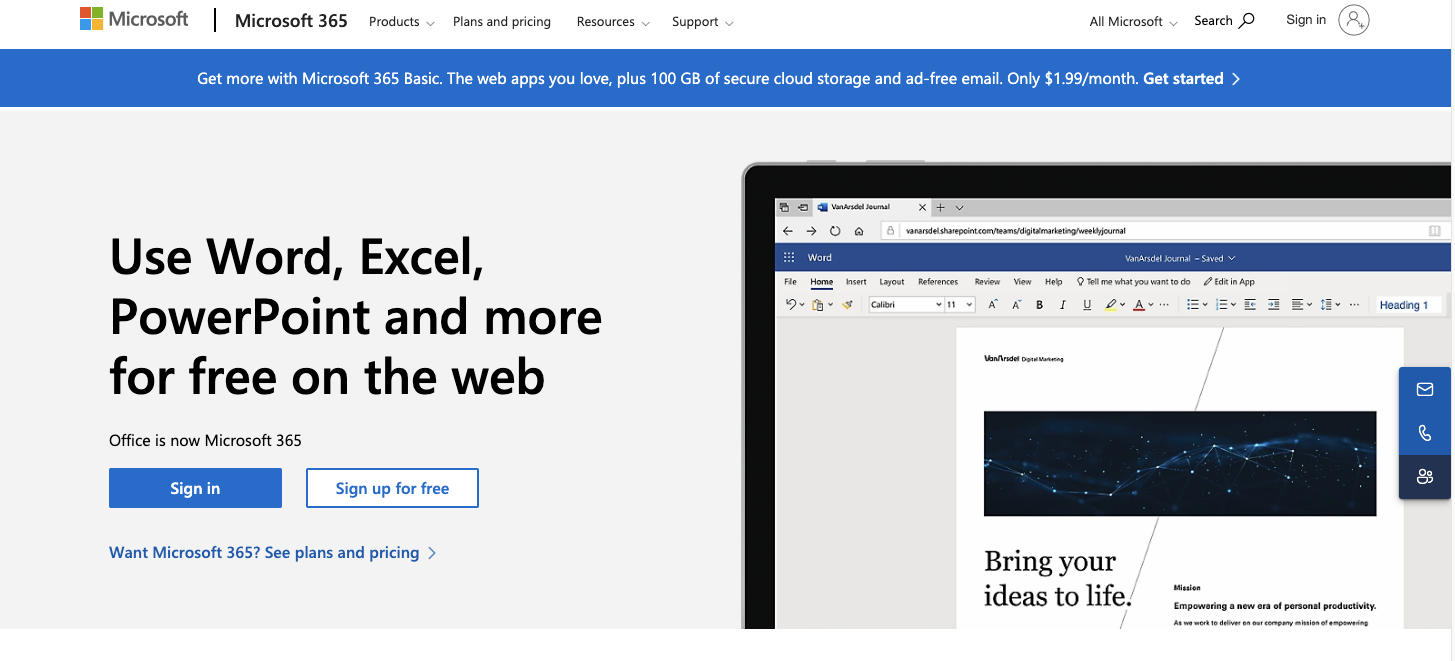Click the Paste clipboard icon in Word image

click(x=818, y=305)
